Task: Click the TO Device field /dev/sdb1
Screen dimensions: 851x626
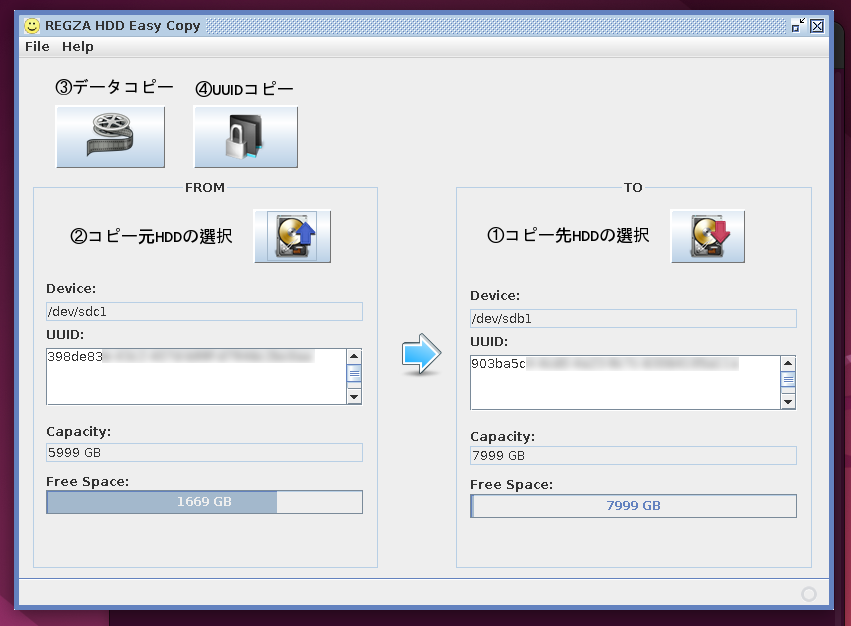Action: click(633, 319)
